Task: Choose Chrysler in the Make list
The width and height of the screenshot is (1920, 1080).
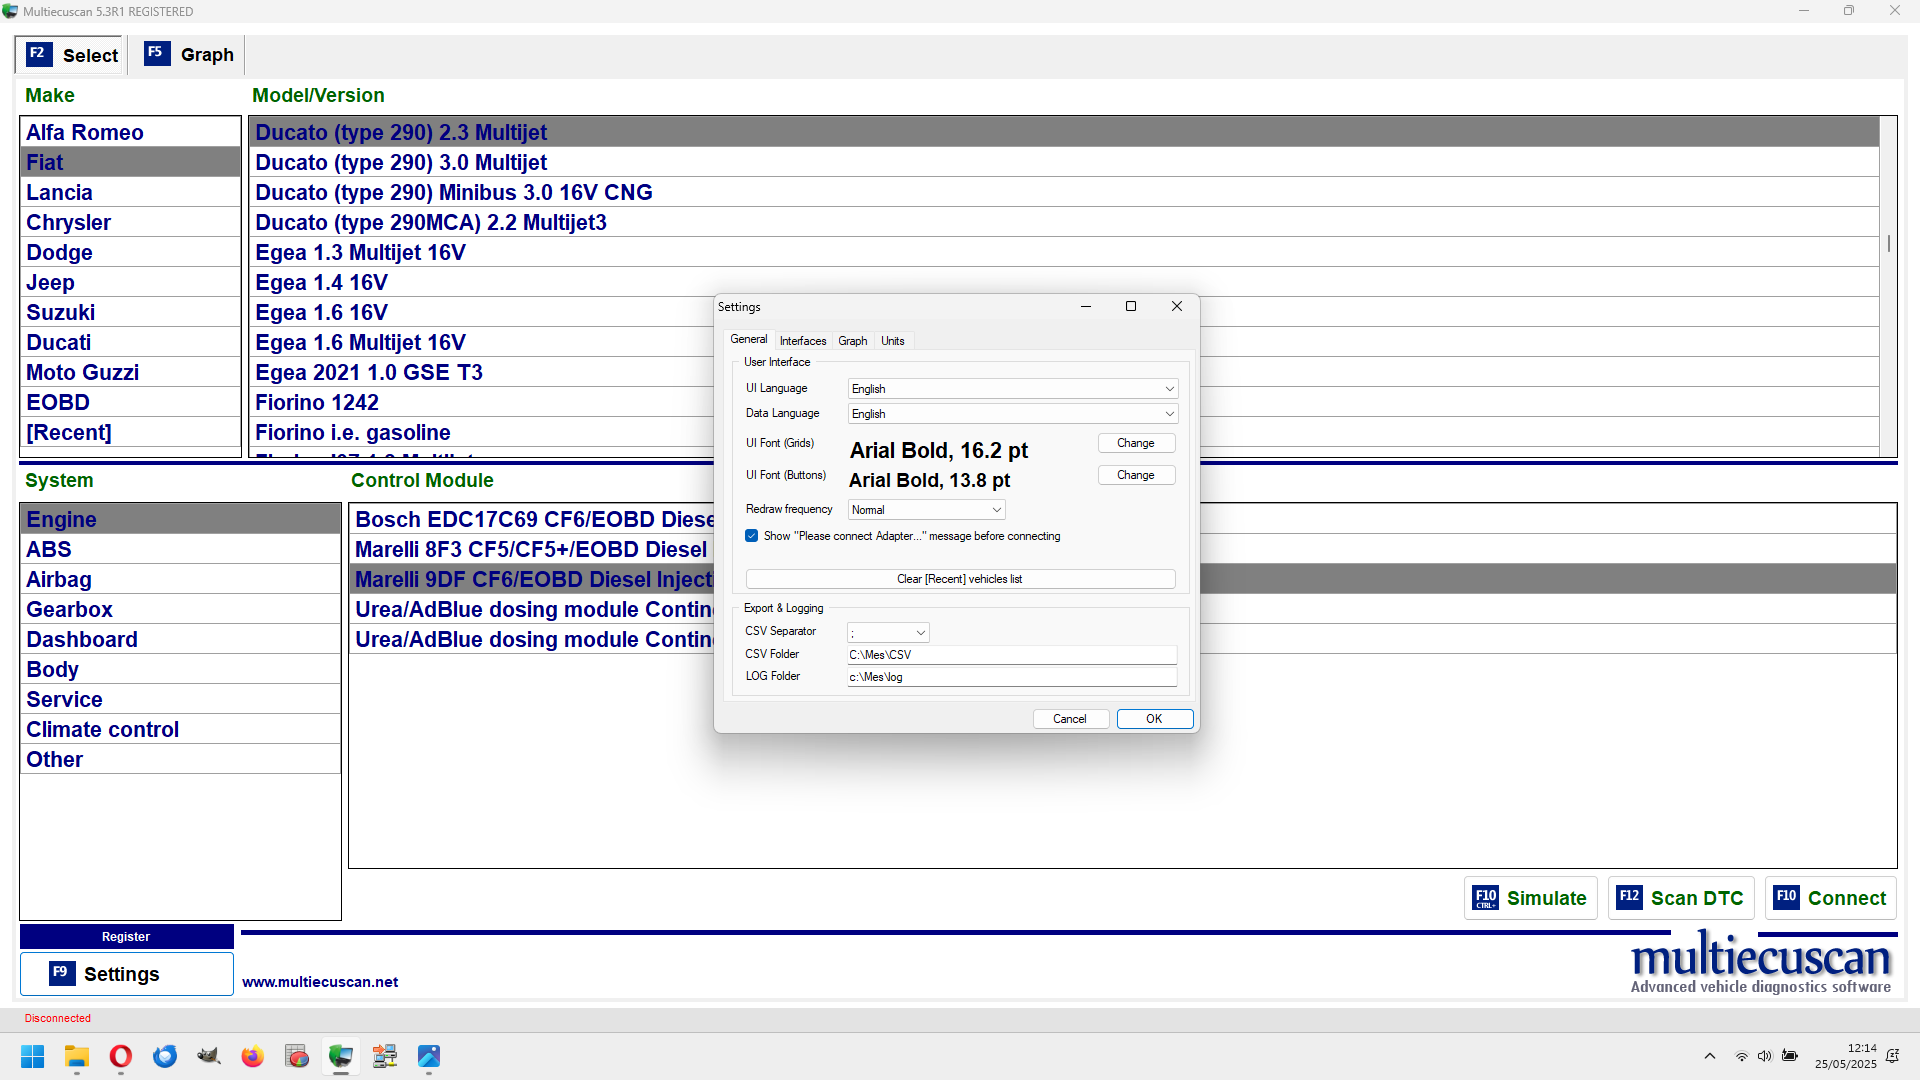Action: (x=130, y=223)
